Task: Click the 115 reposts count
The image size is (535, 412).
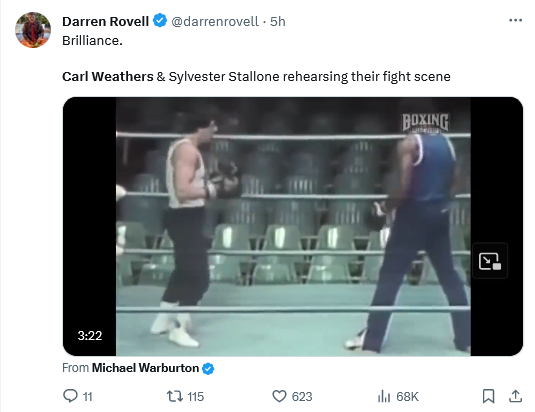Action: [196, 397]
